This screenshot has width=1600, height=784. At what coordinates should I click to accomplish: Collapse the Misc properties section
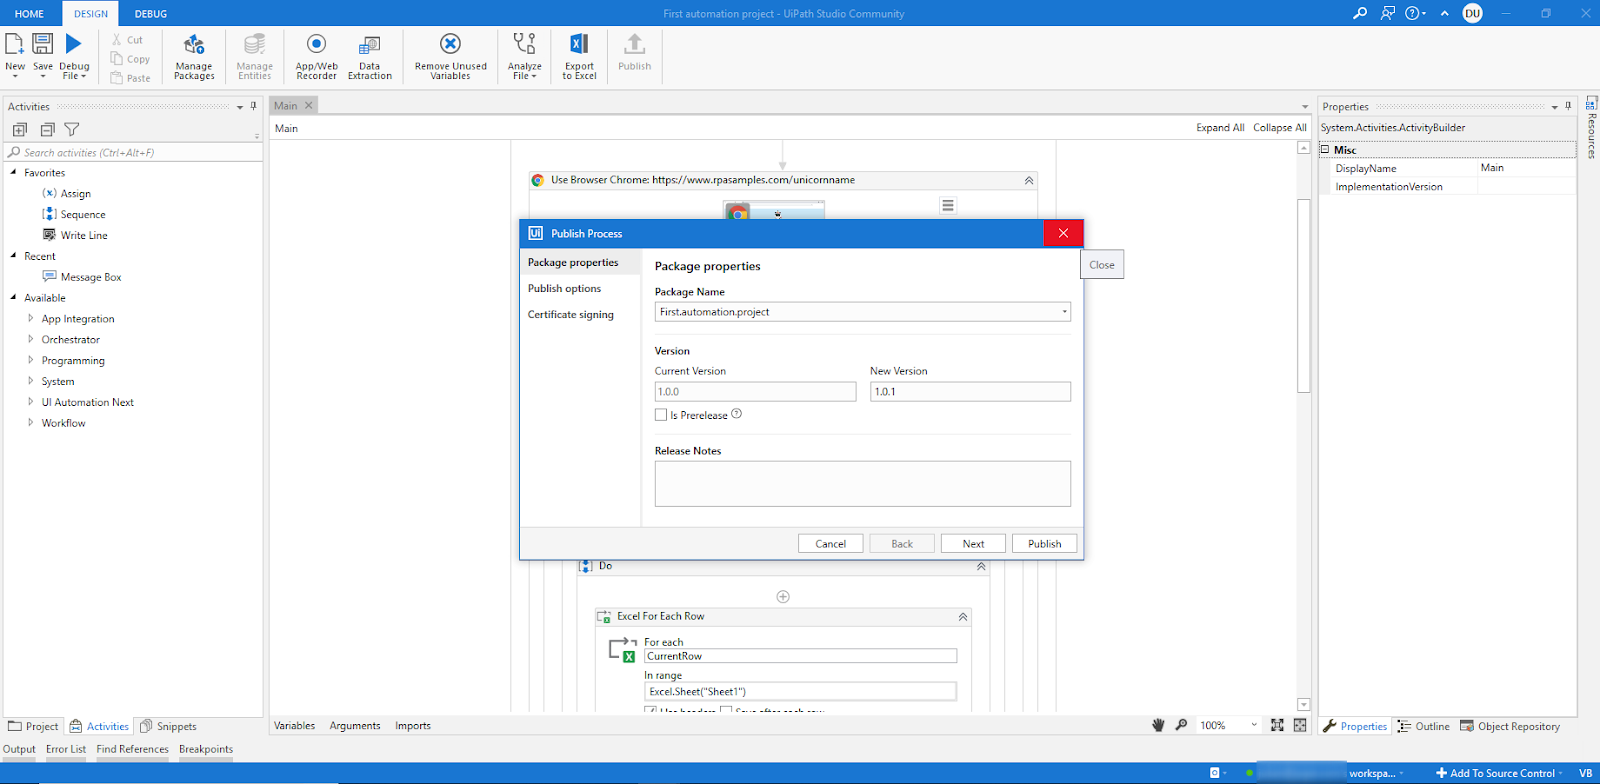[1325, 150]
